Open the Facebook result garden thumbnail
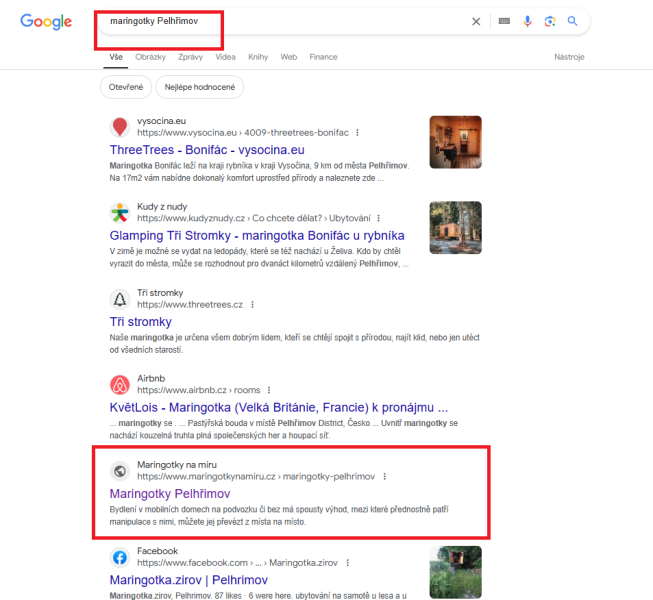Image resolution: width=653 pixels, height=600 pixels. [x=456, y=572]
